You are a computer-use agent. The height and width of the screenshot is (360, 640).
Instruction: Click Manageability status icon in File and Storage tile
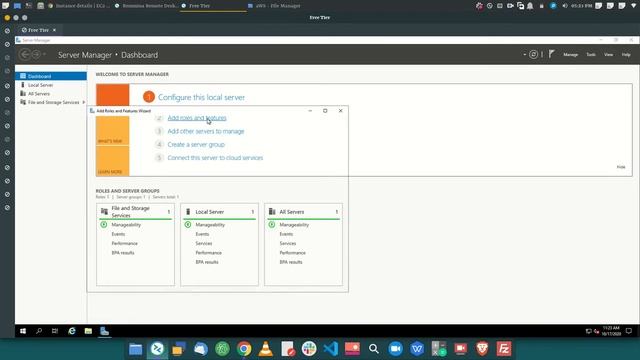tap(104, 224)
